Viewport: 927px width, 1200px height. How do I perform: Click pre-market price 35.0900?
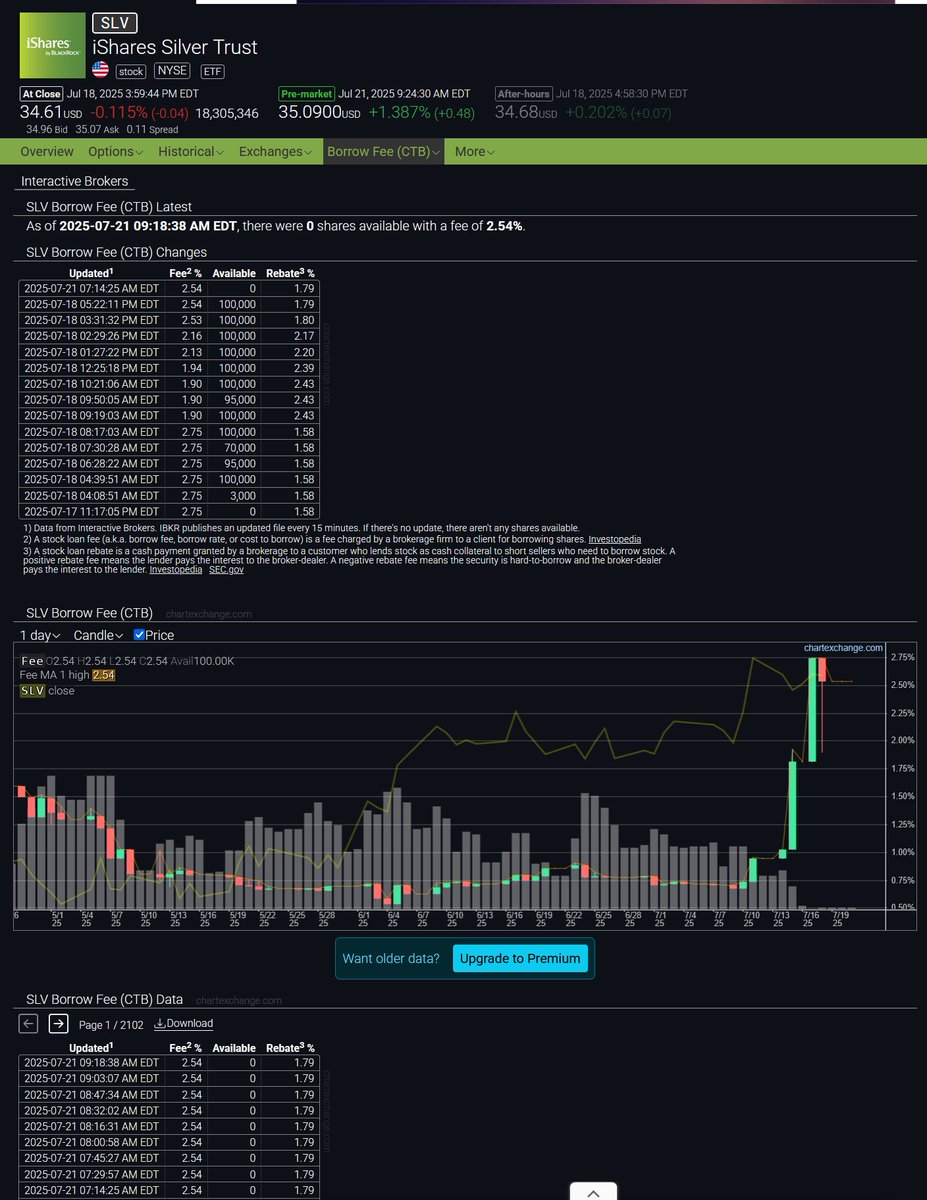tap(320, 113)
